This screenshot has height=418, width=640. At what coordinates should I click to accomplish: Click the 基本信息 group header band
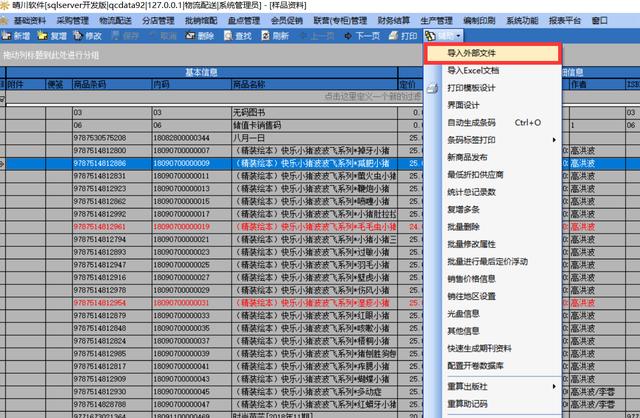point(202,73)
